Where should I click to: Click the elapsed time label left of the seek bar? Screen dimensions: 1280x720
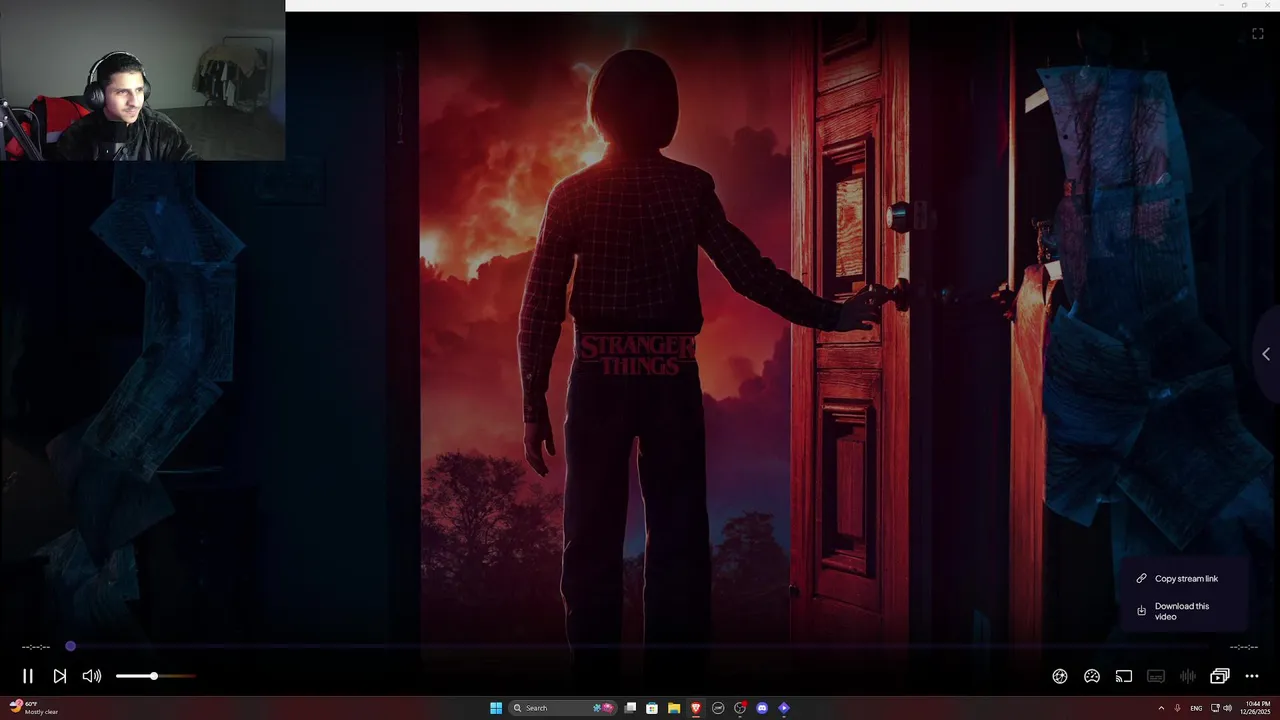coord(36,647)
